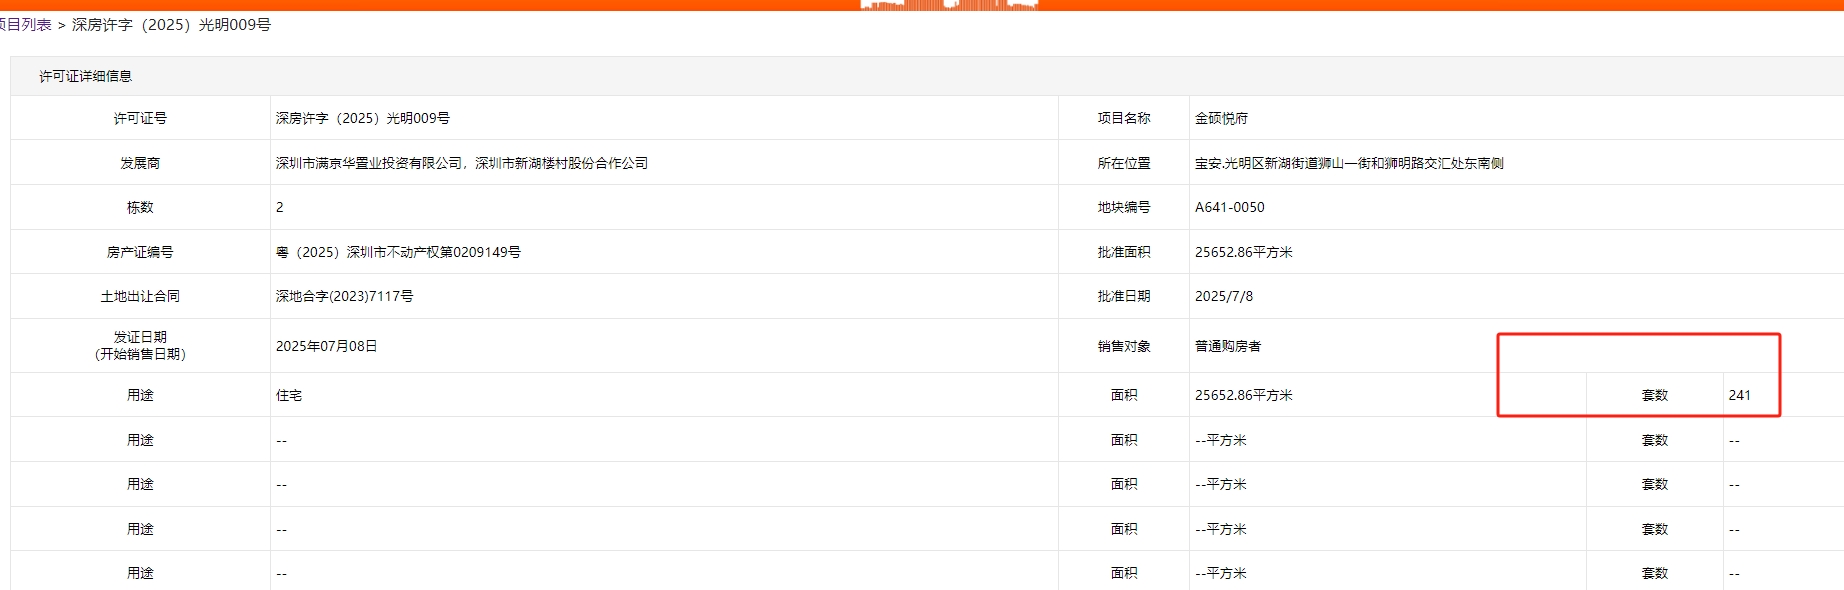
Task: Click the 地块编号 value A641-0050
Action: (1229, 207)
